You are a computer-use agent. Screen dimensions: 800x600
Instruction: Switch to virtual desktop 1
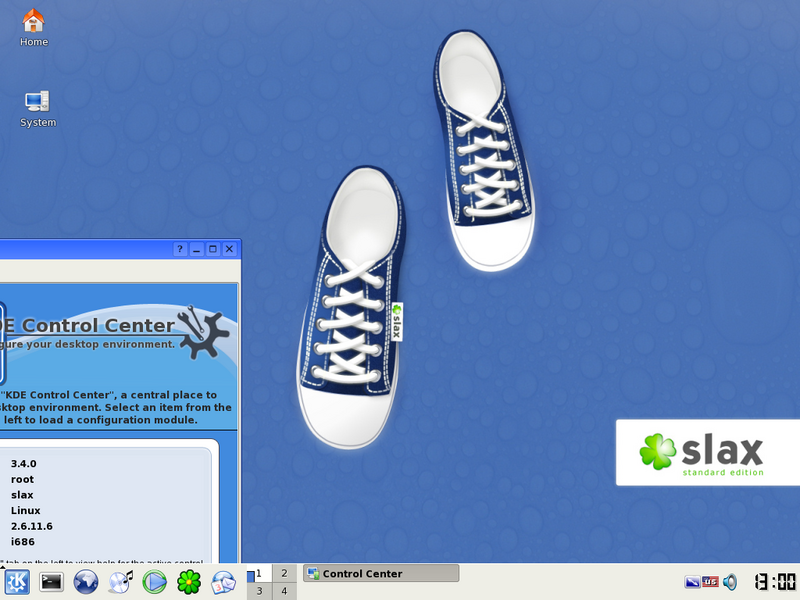(x=259, y=573)
